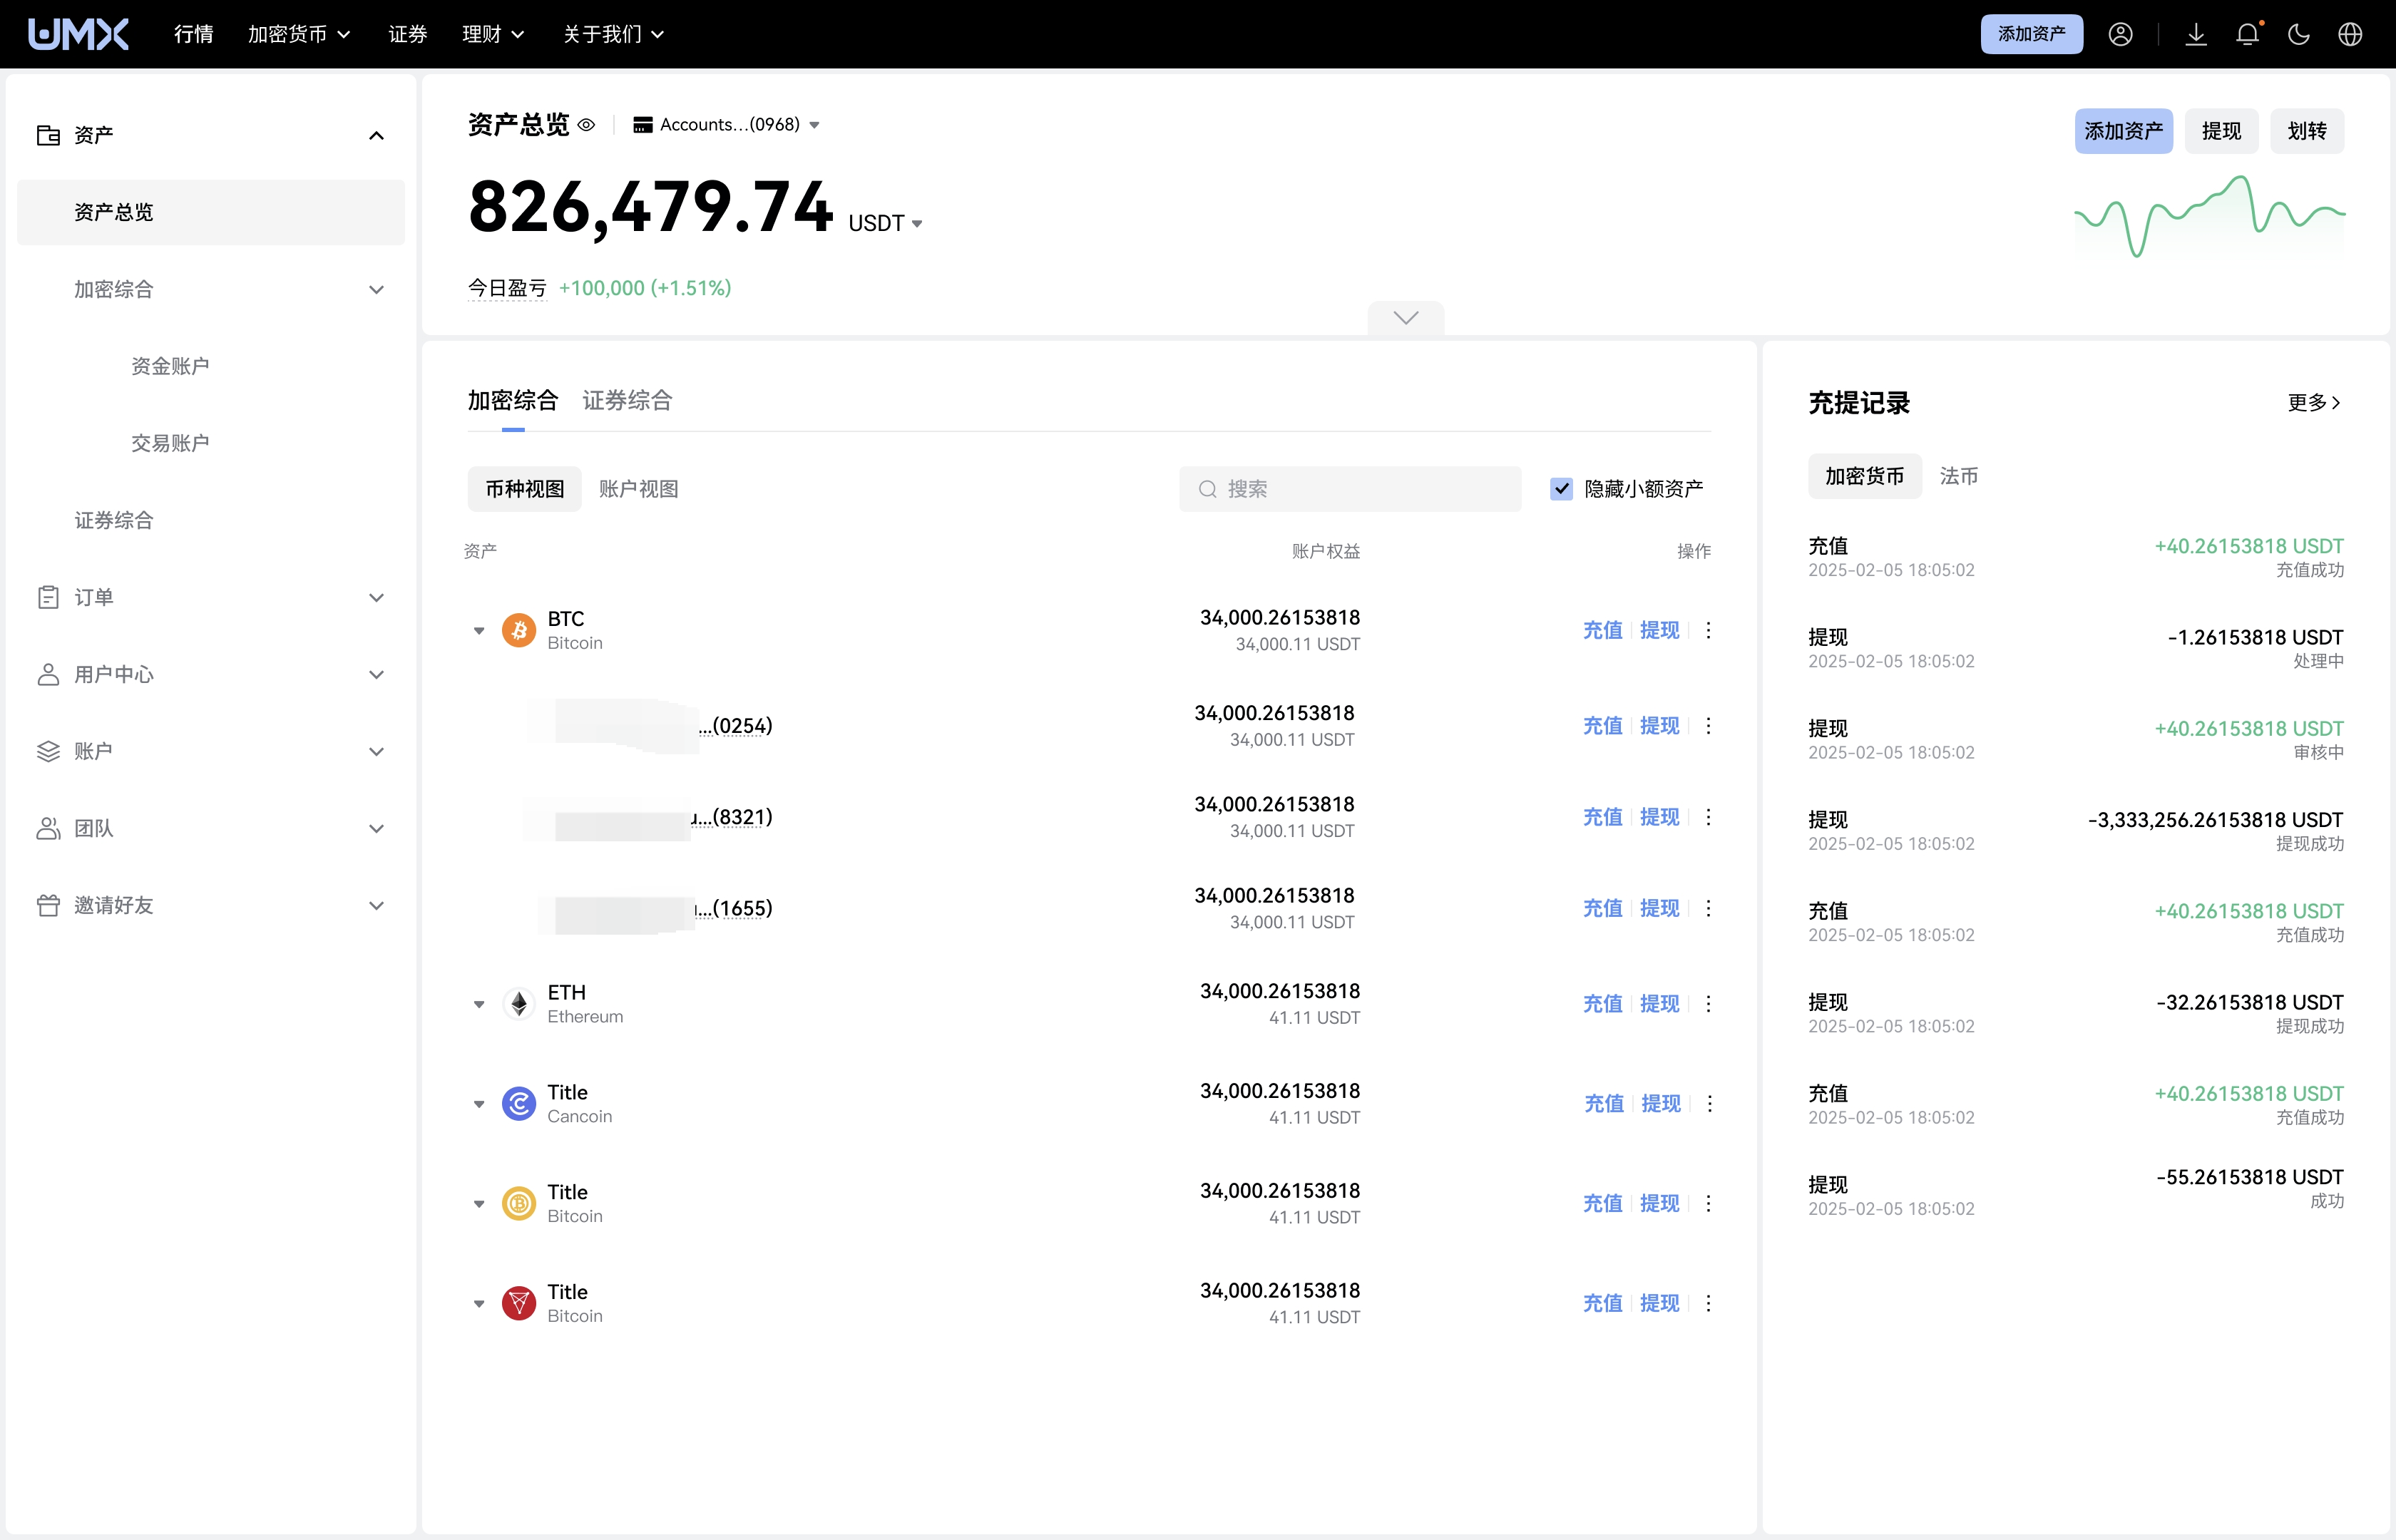Click the download icon in header
This screenshot has height=1540, width=2396.
(2196, 34)
